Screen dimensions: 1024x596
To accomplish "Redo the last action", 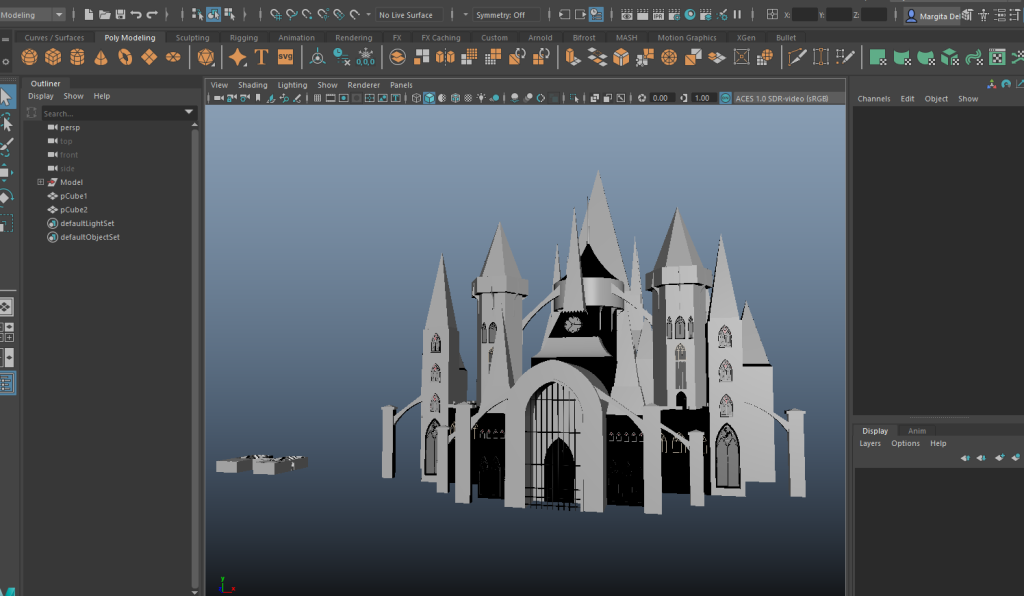I will point(152,14).
